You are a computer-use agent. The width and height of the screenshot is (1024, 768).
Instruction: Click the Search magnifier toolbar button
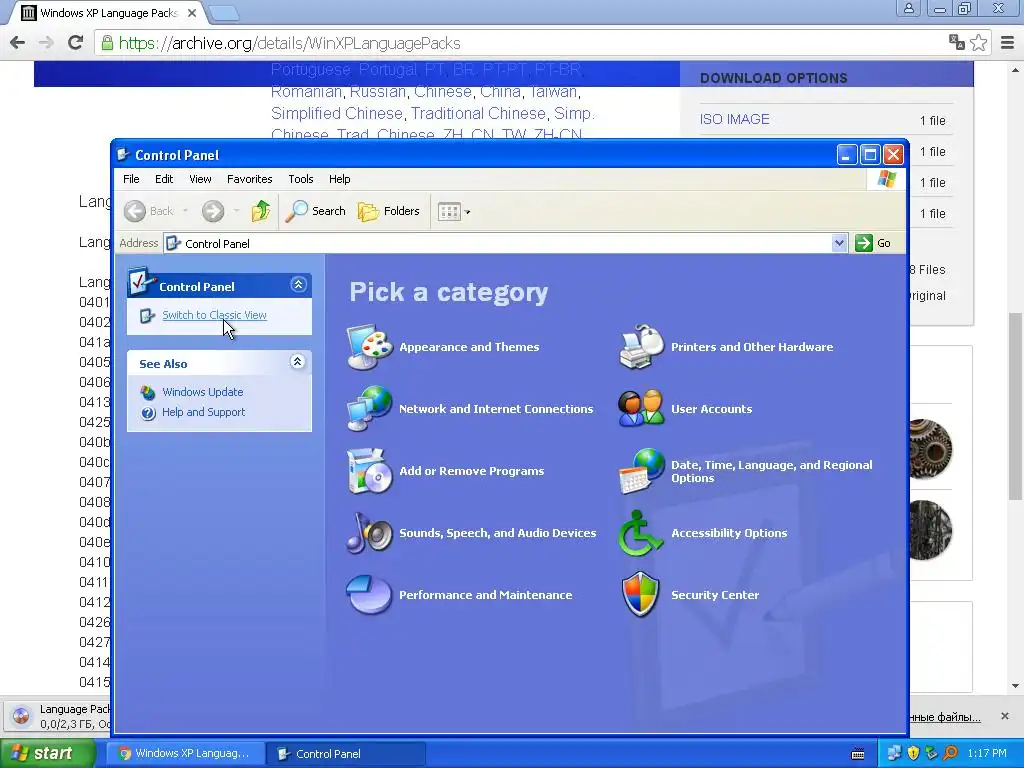tap(315, 211)
